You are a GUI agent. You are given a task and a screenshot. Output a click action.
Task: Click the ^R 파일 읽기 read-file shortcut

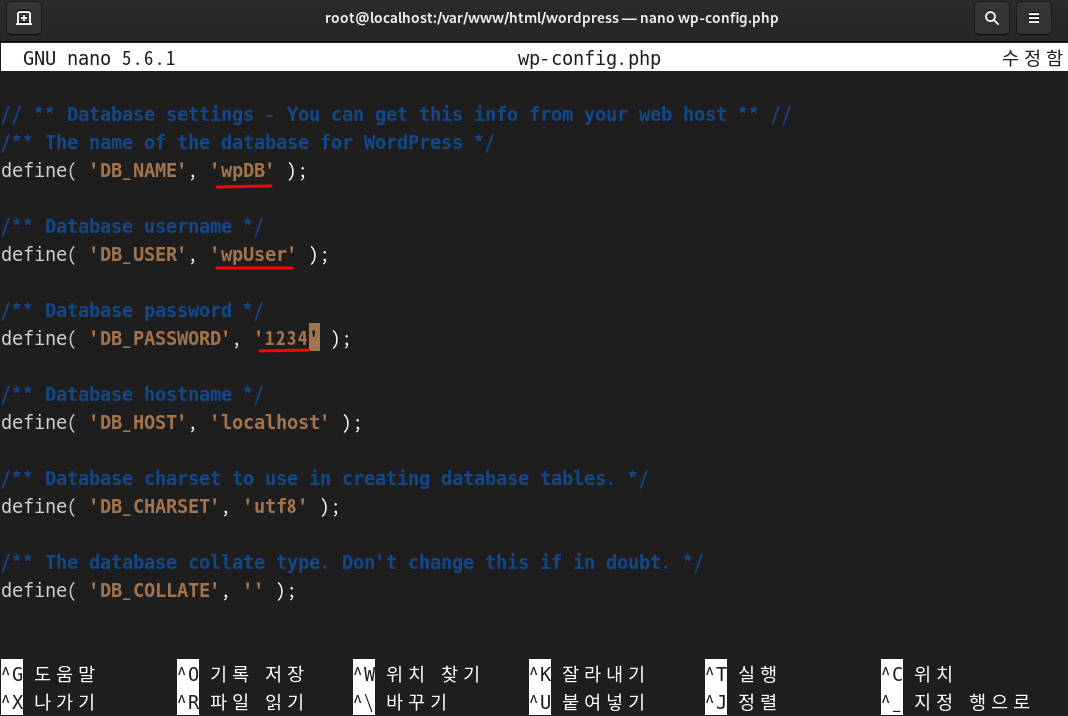point(240,702)
